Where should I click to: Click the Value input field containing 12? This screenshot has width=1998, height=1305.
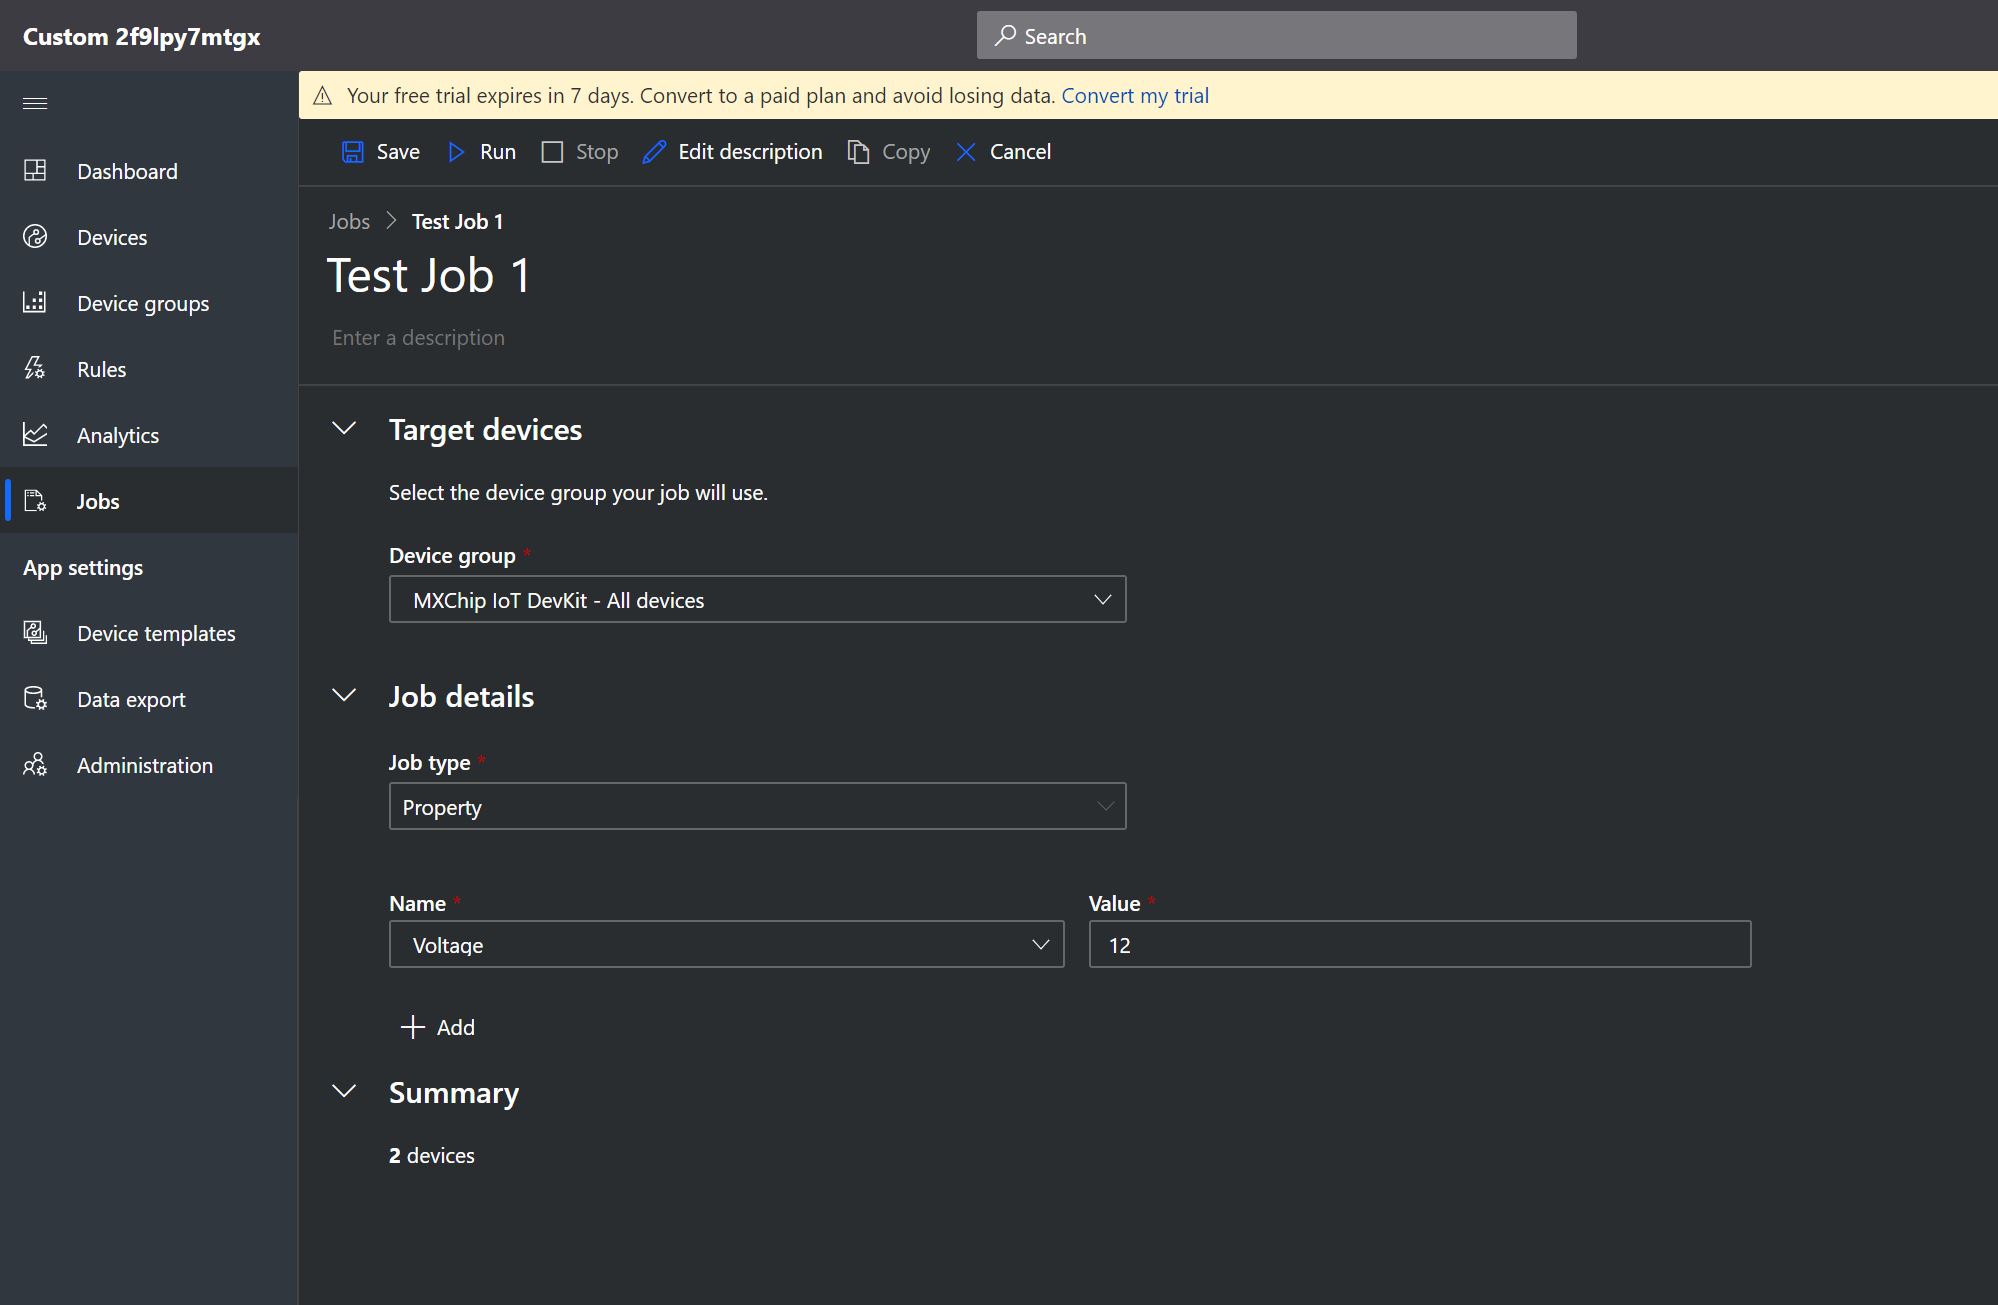[x=1419, y=945]
